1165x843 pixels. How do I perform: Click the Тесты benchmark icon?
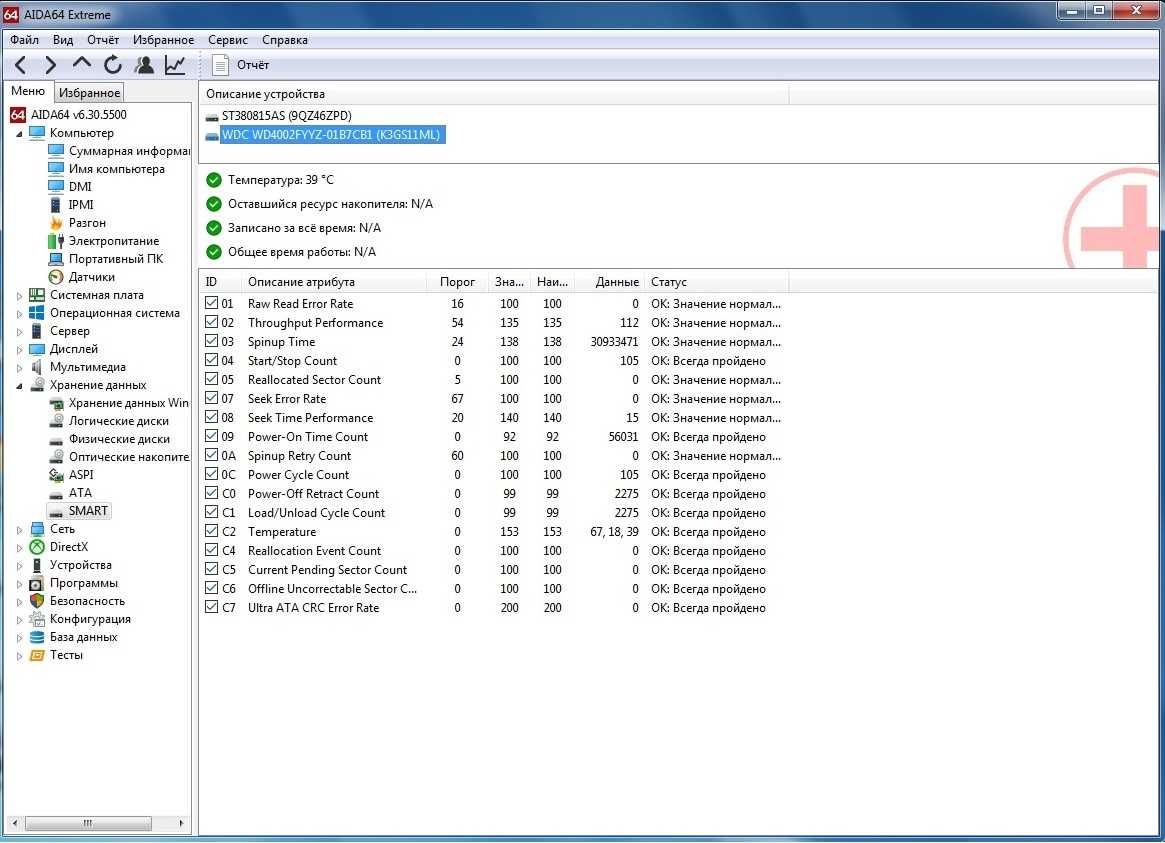pos(37,655)
